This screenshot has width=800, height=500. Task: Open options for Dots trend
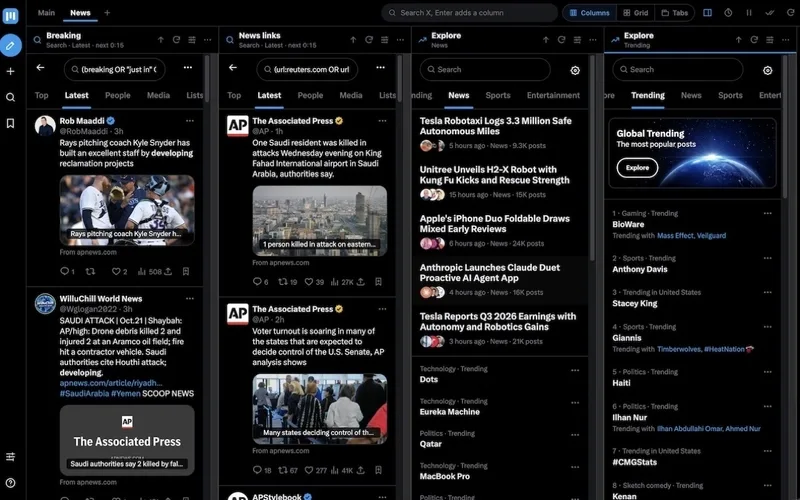[575, 370]
